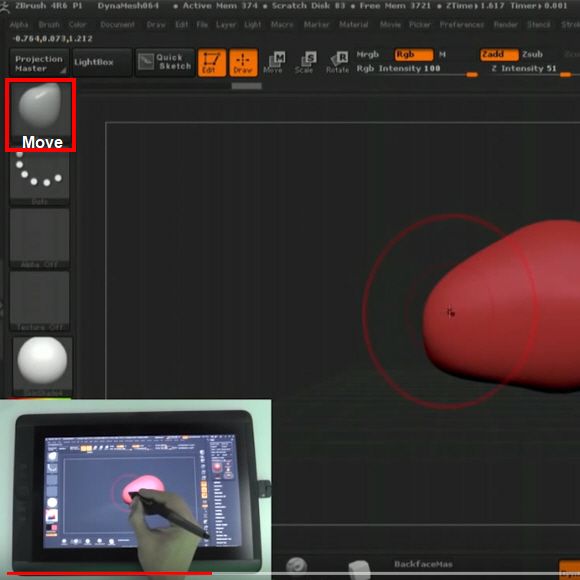This screenshot has height=580, width=580.
Task: Toggle Edit mode button
Action: coord(212,63)
